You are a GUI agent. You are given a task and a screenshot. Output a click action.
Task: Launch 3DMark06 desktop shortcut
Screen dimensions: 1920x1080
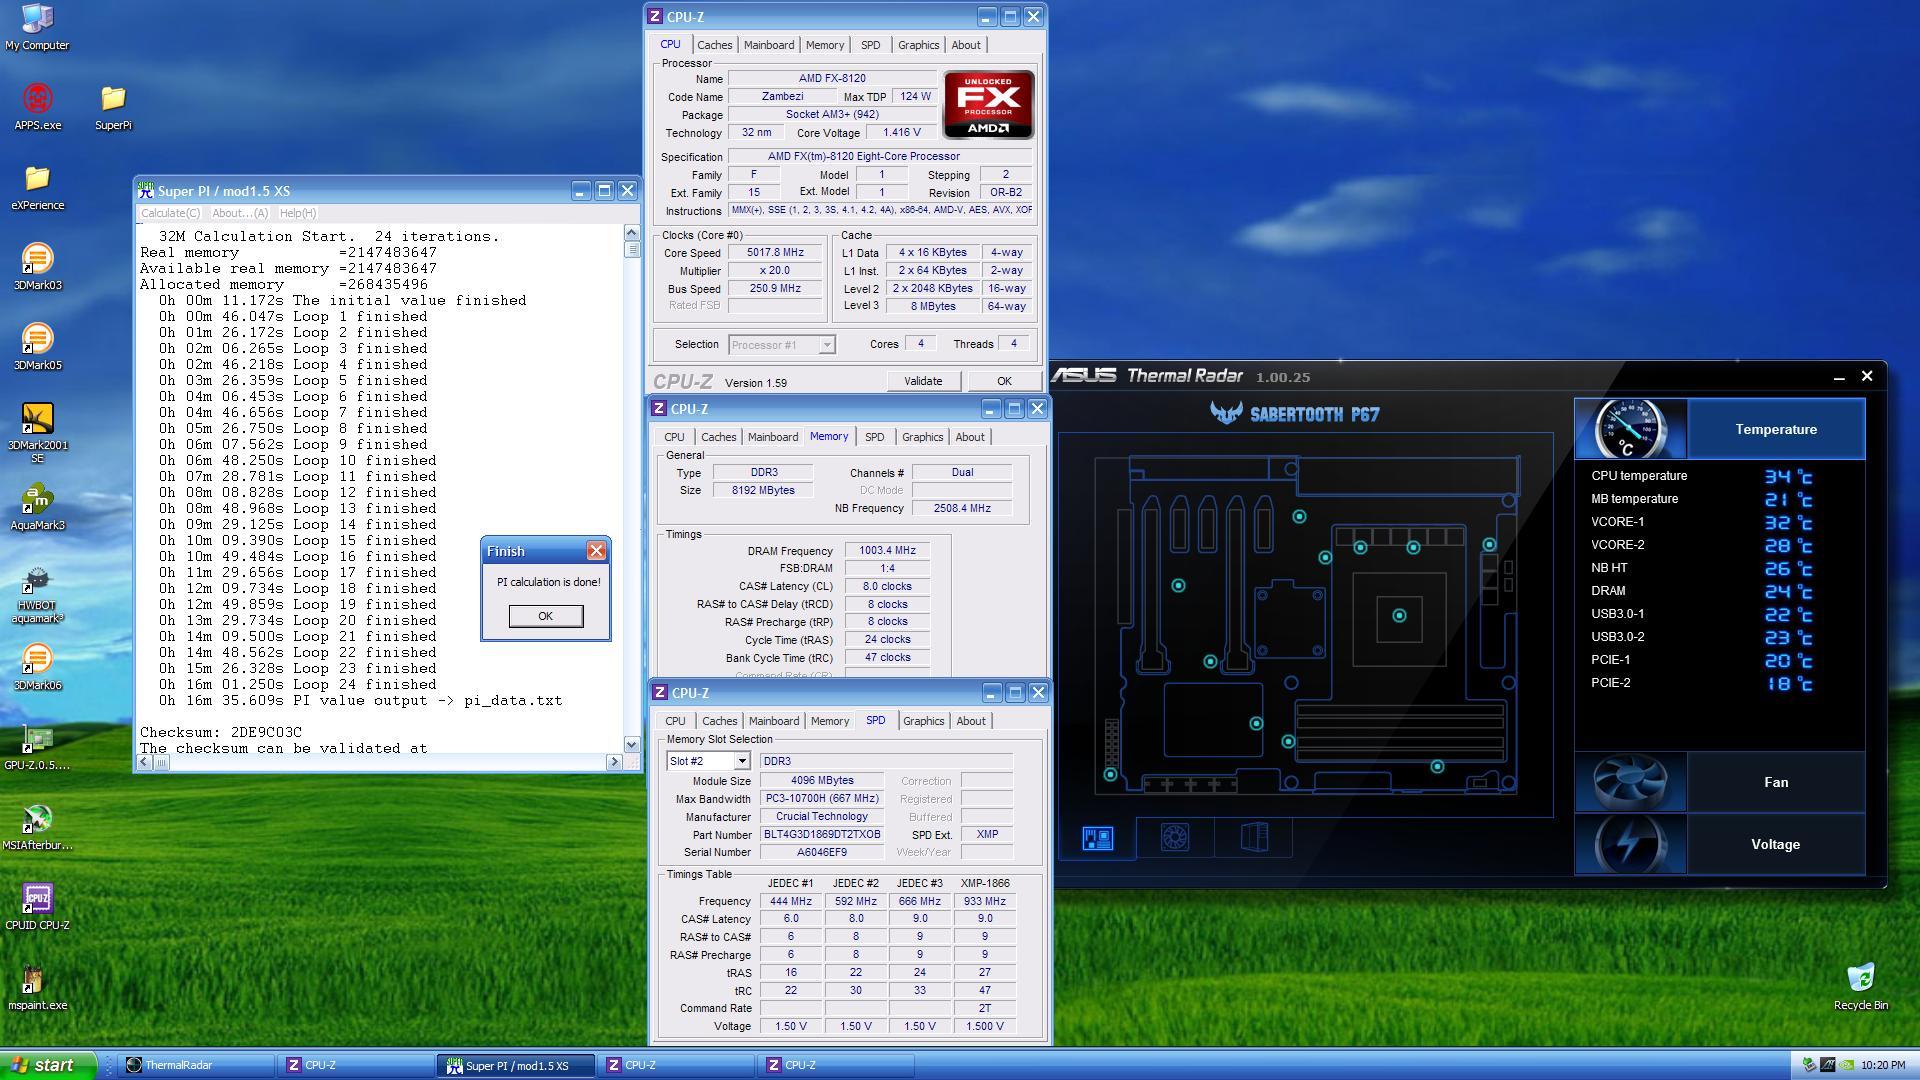(x=37, y=667)
